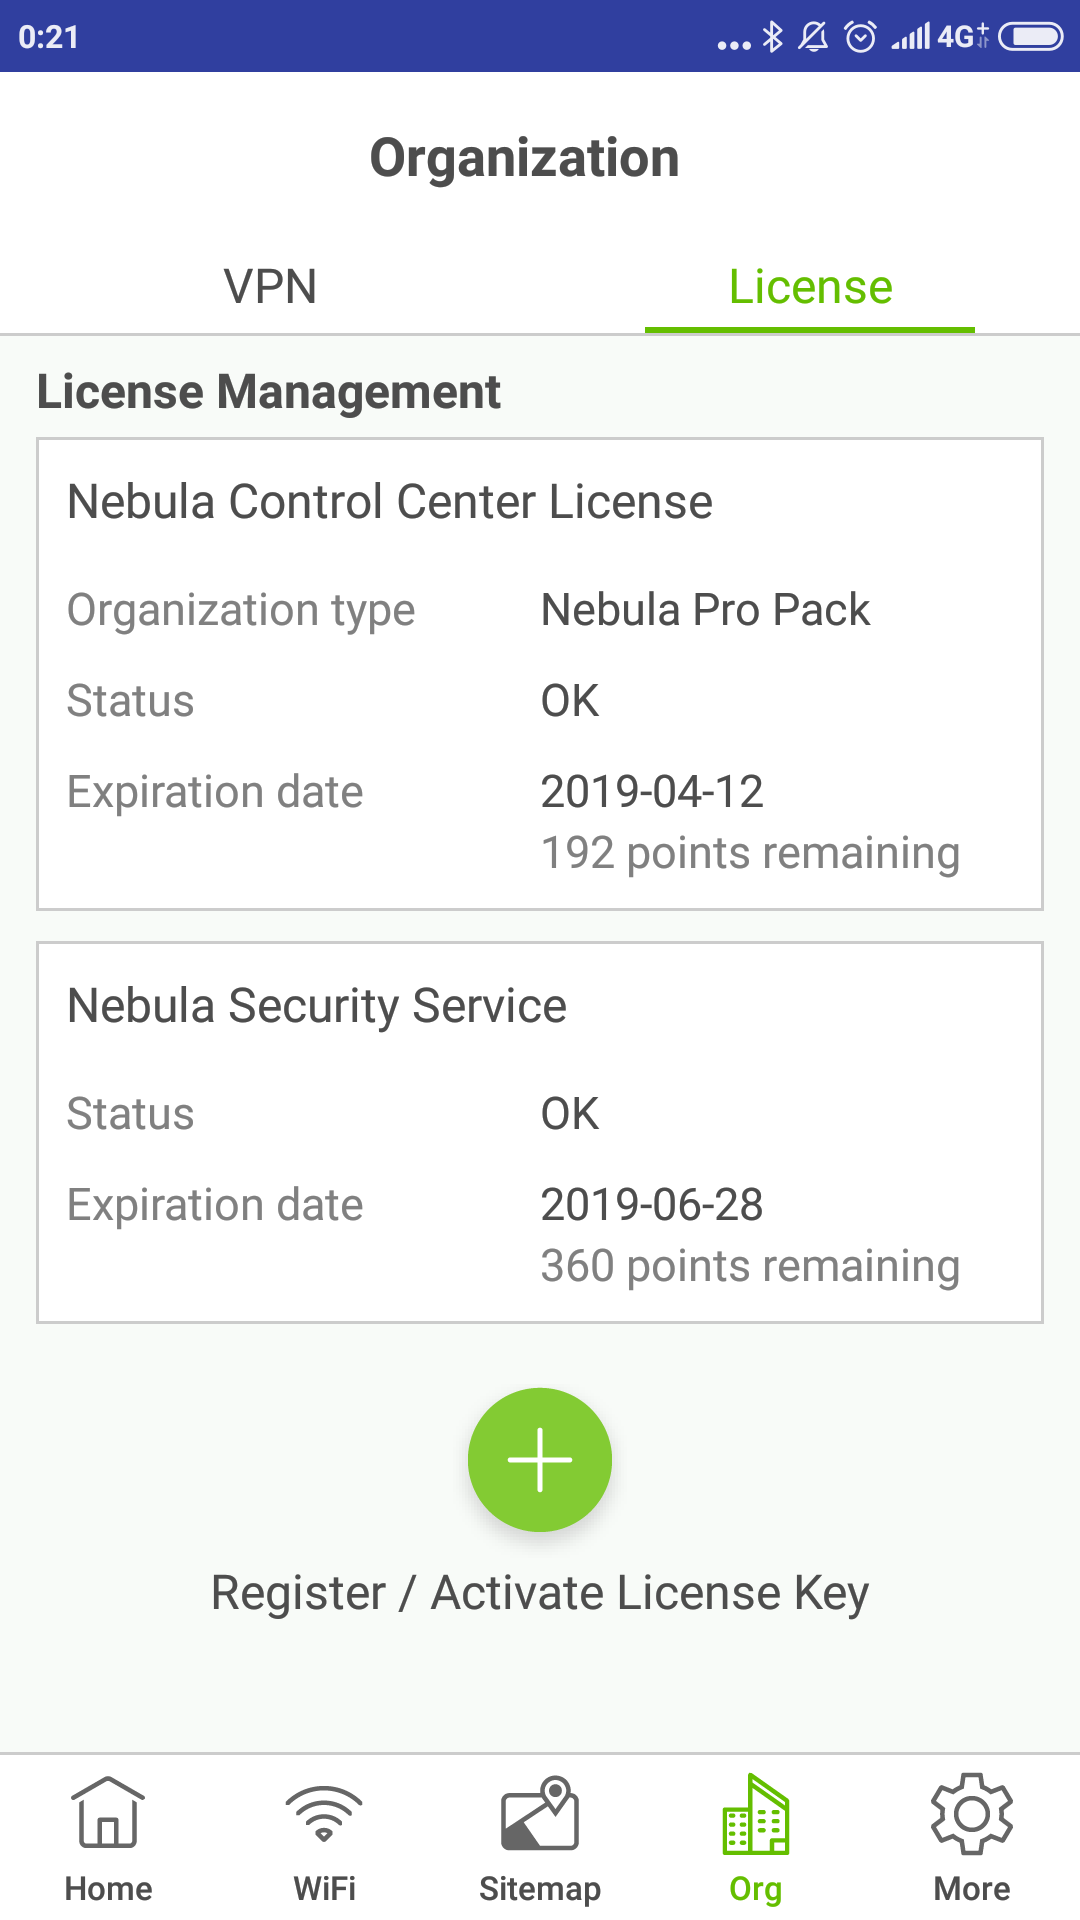Screen dimensions: 1080x1920
Task: Tap the green plus add license button
Action: tap(540, 1459)
